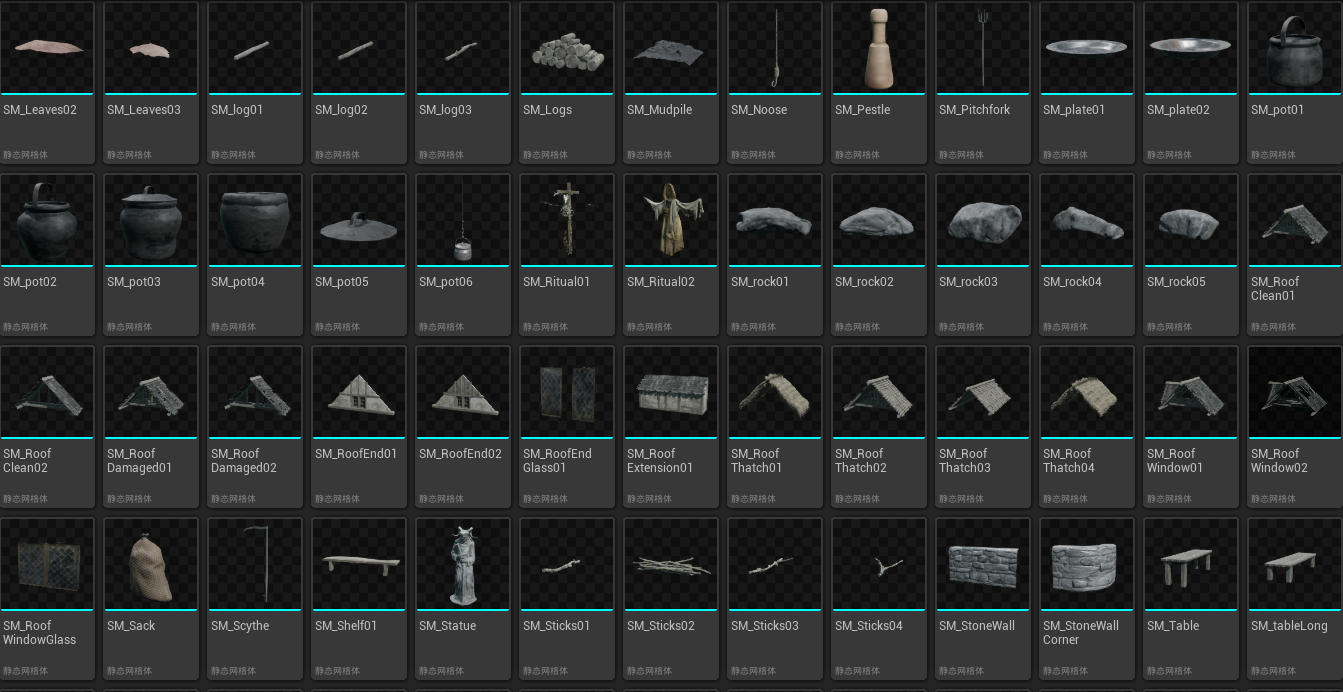The image size is (1343, 692).
Task: Select the "SM_rock01" label
Action: (760, 282)
